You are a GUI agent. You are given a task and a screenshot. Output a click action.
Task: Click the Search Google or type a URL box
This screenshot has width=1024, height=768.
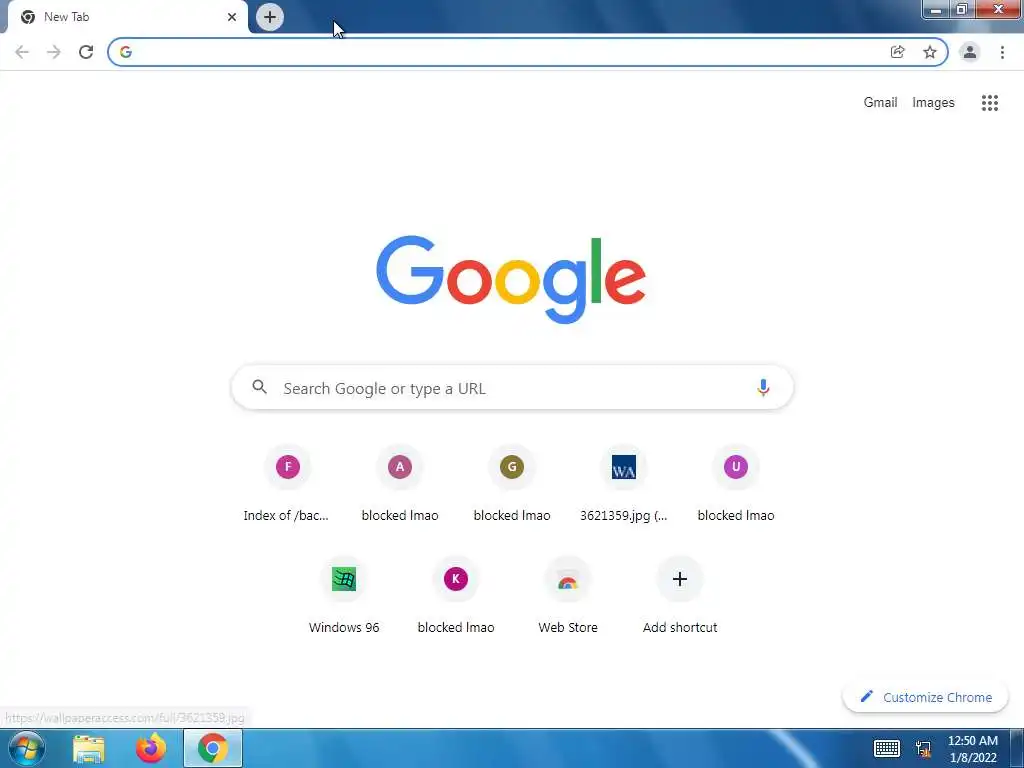coord(512,388)
